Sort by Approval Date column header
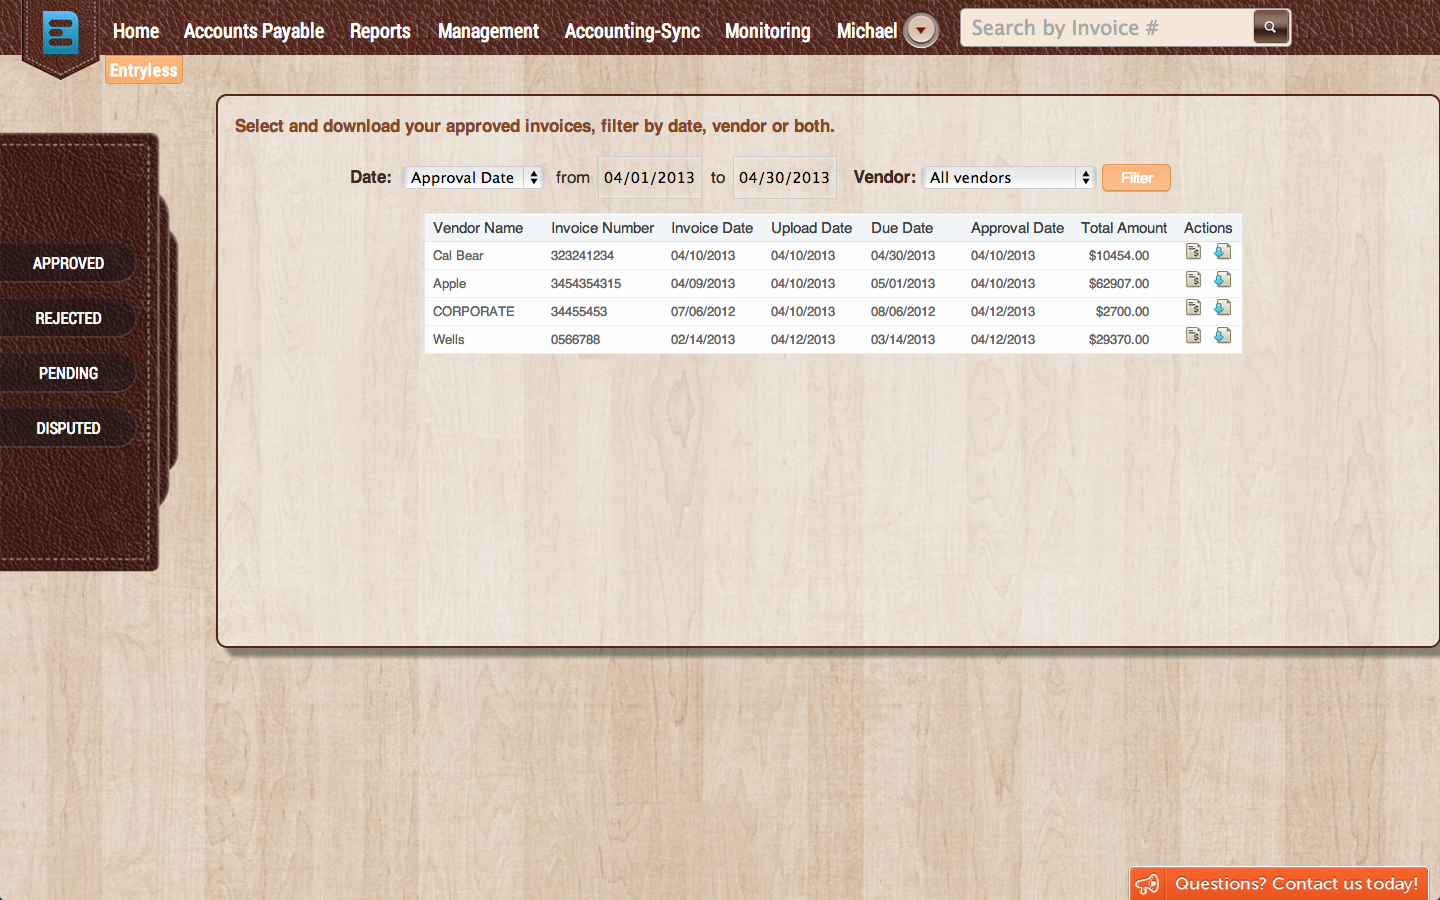The height and width of the screenshot is (900, 1440). pyautogui.click(x=1017, y=228)
